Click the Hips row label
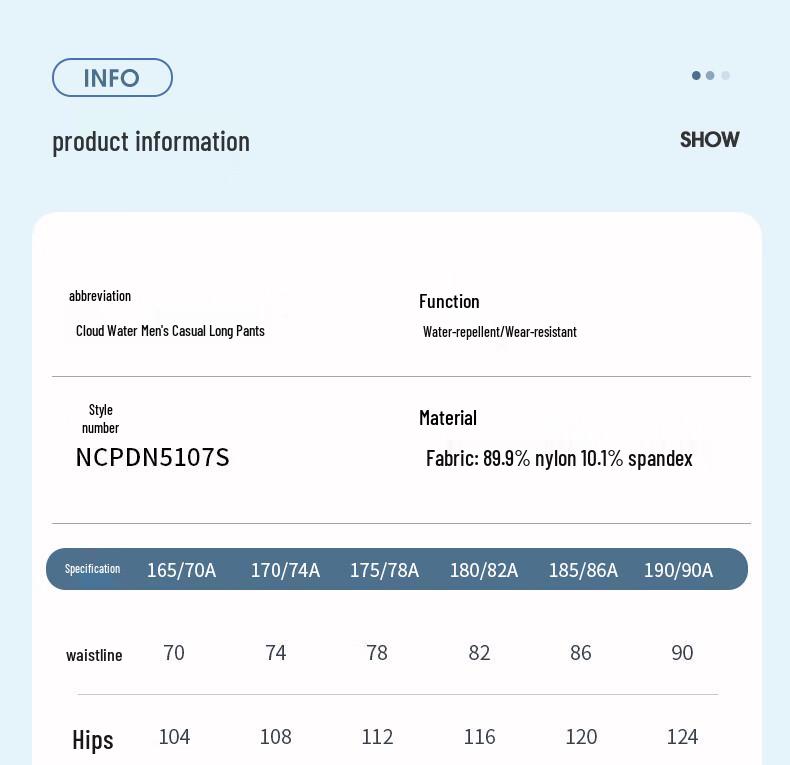790x765 pixels. click(93, 740)
